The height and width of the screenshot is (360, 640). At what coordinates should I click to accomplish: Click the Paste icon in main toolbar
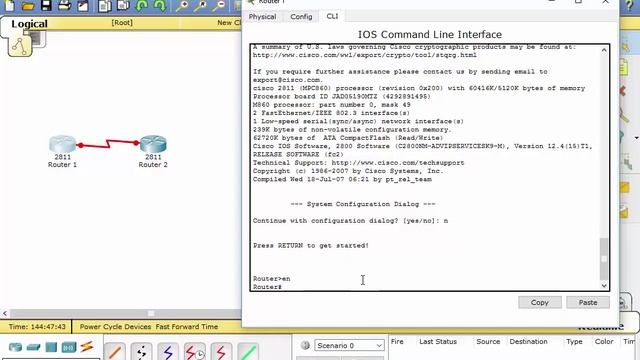click(123, 5)
